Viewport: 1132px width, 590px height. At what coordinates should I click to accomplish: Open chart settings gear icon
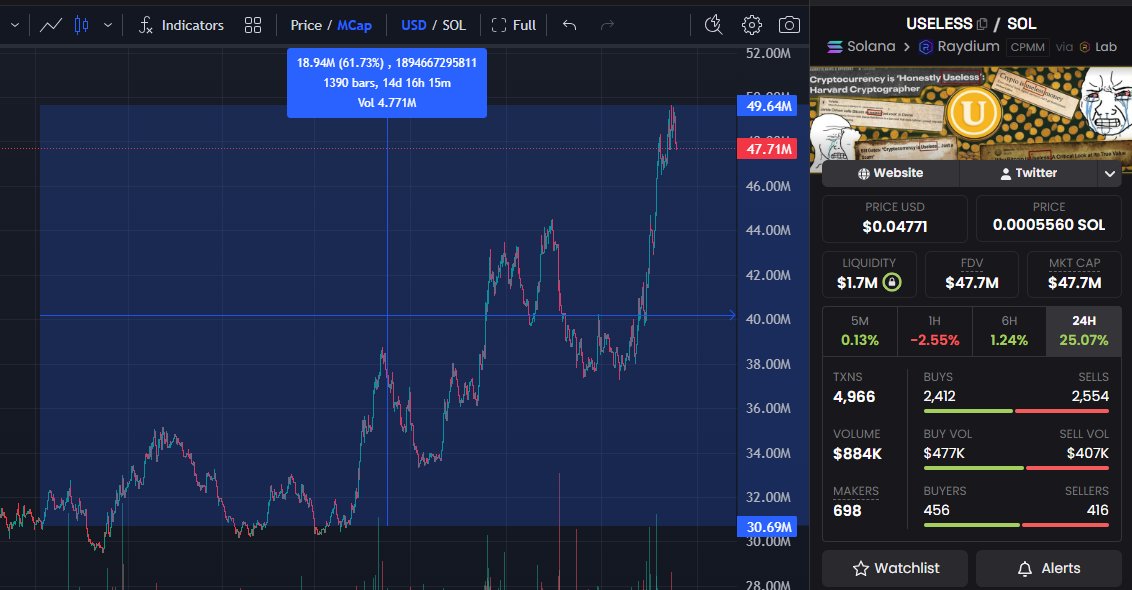[x=752, y=25]
